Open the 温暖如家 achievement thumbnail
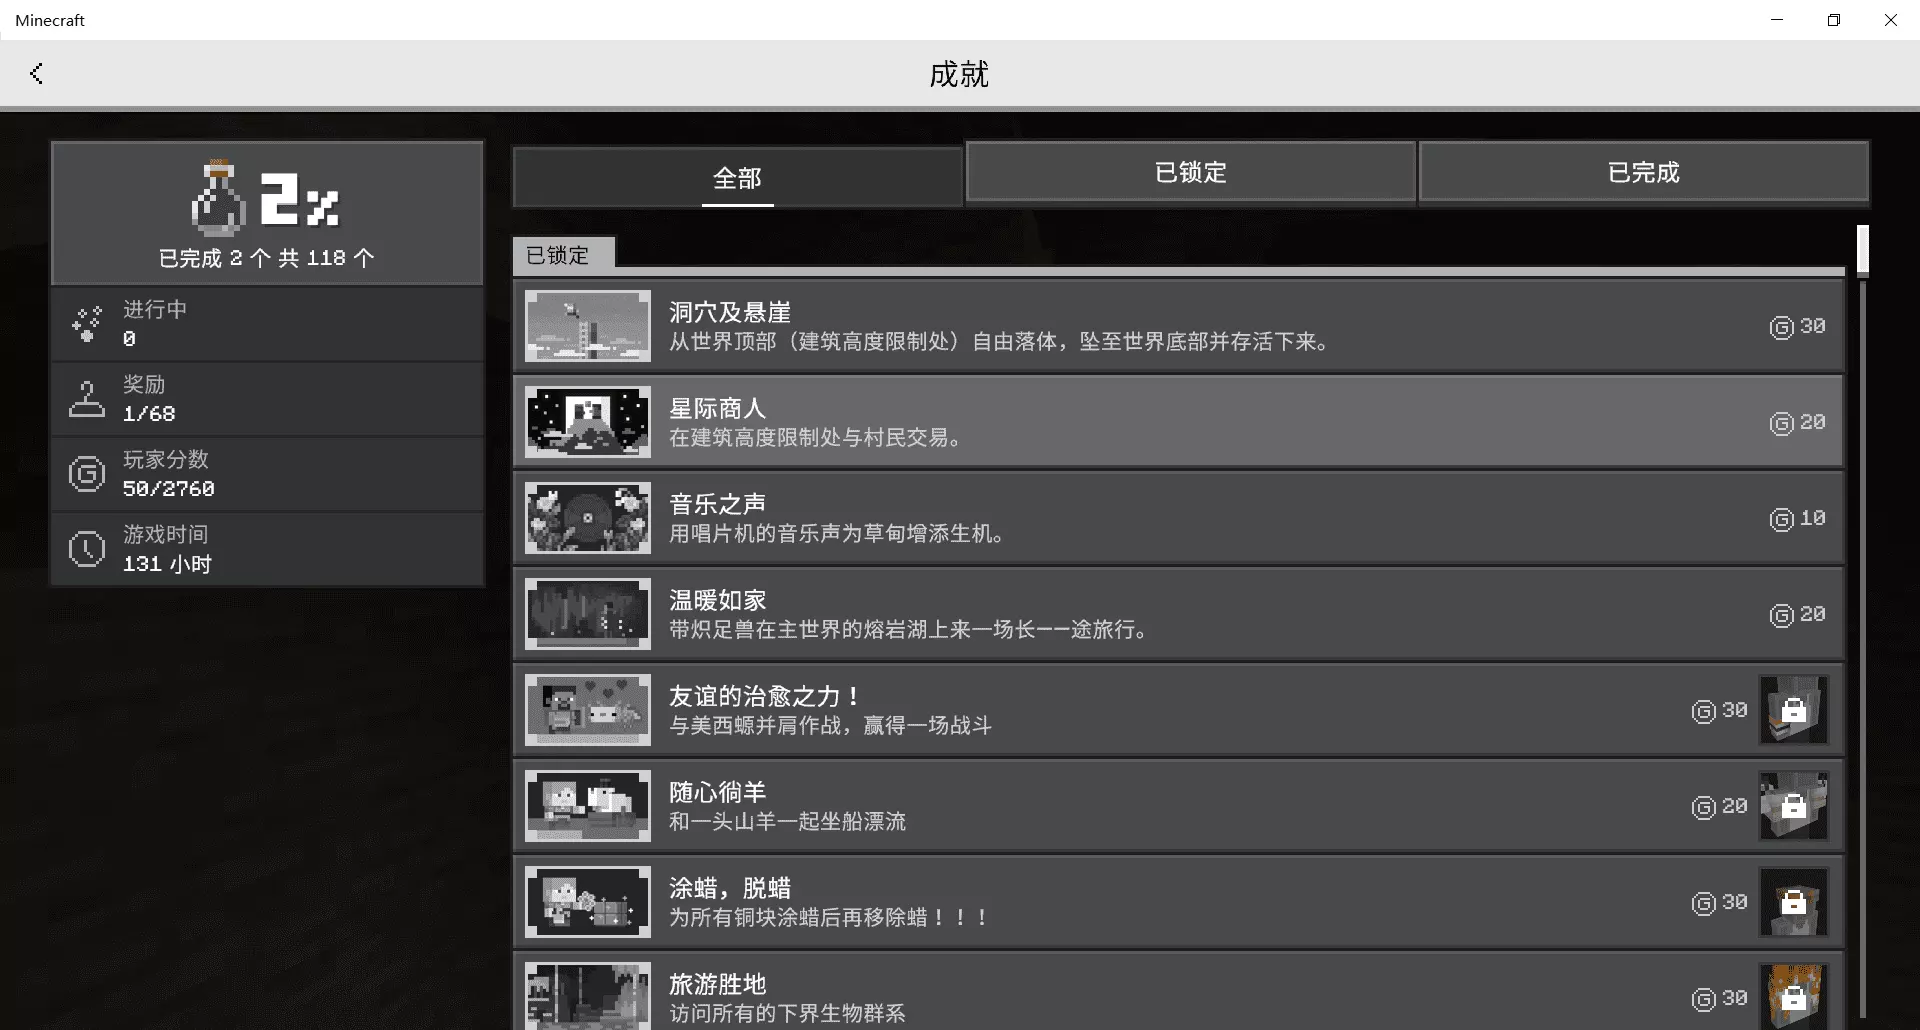 coord(588,614)
